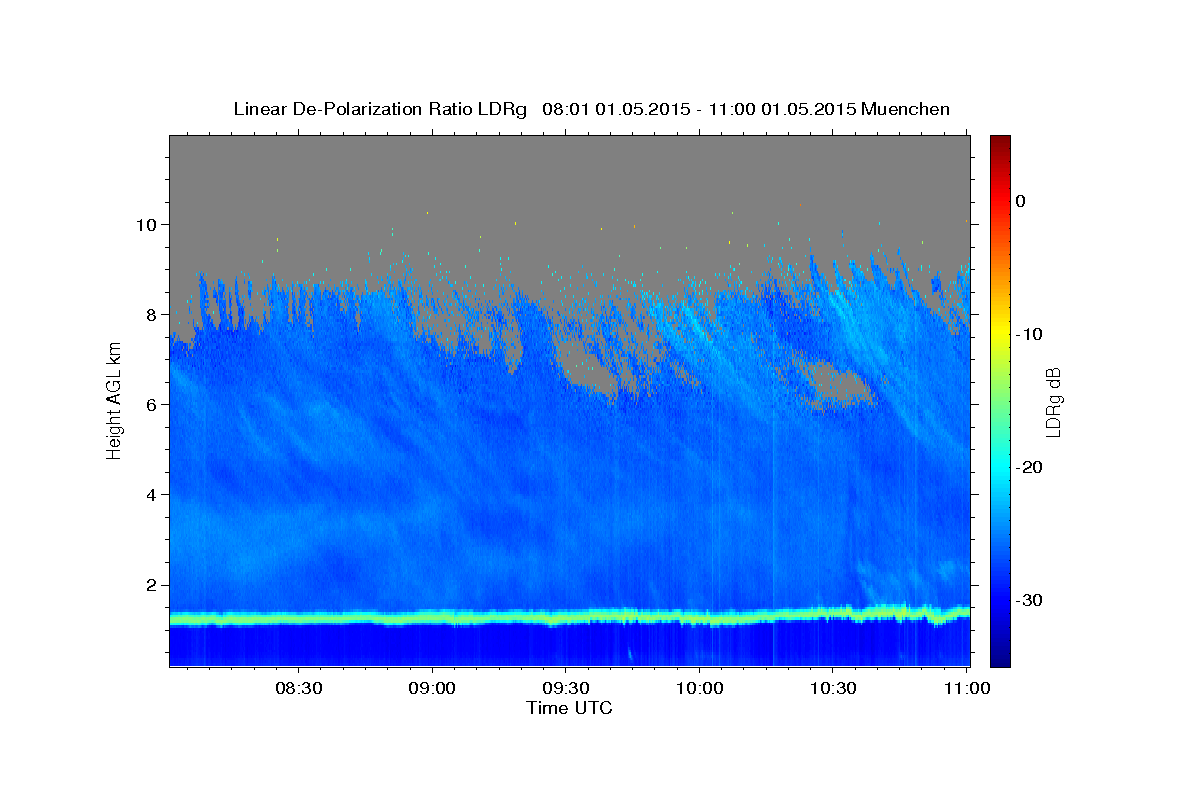Click the 'Muenchen' location in the title
The width and height of the screenshot is (1200, 800).
[x=905, y=109]
